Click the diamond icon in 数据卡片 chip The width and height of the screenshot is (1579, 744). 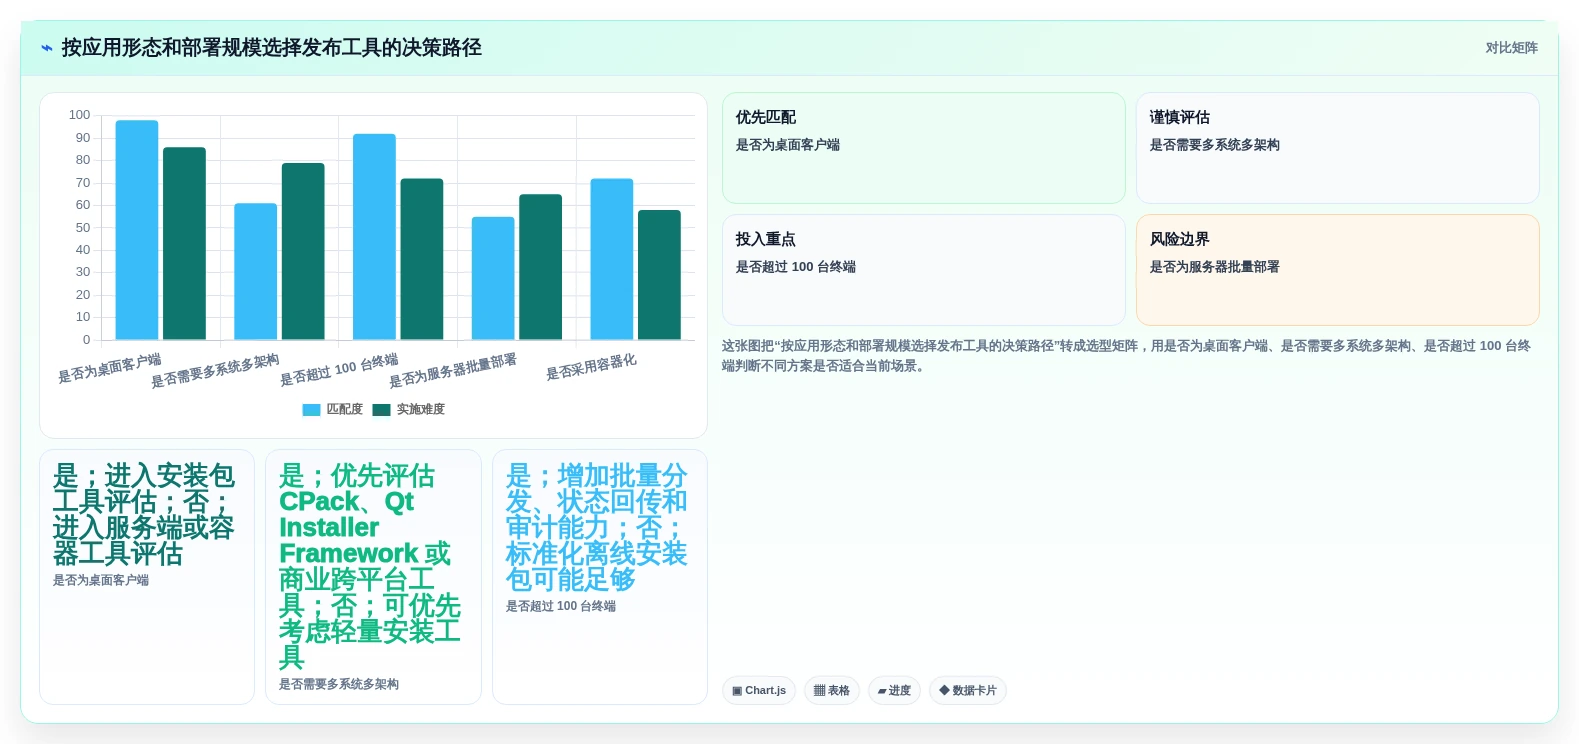pos(944,691)
